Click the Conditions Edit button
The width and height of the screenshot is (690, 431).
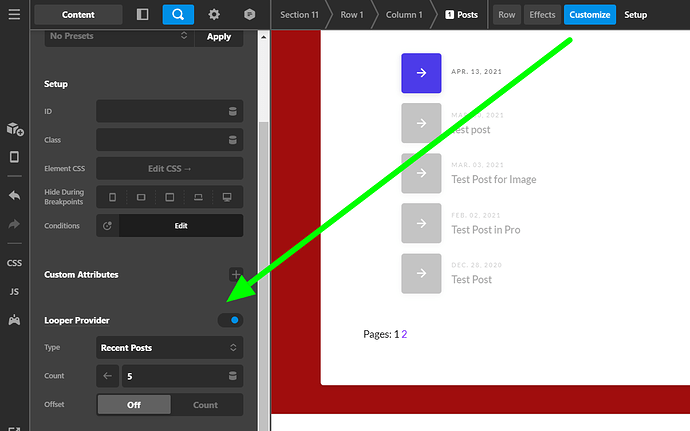tap(181, 226)
